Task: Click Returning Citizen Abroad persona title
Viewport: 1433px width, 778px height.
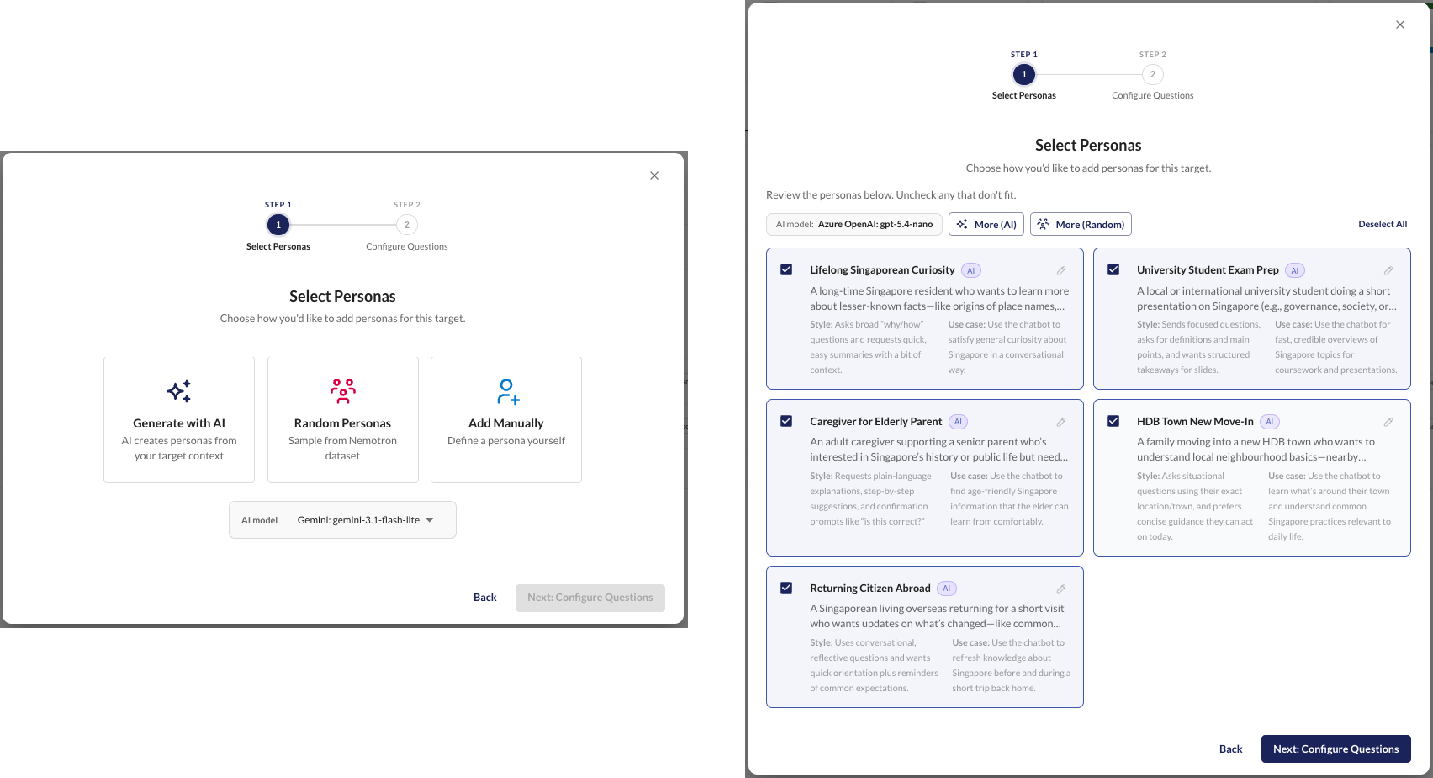Action: (870, 588)
